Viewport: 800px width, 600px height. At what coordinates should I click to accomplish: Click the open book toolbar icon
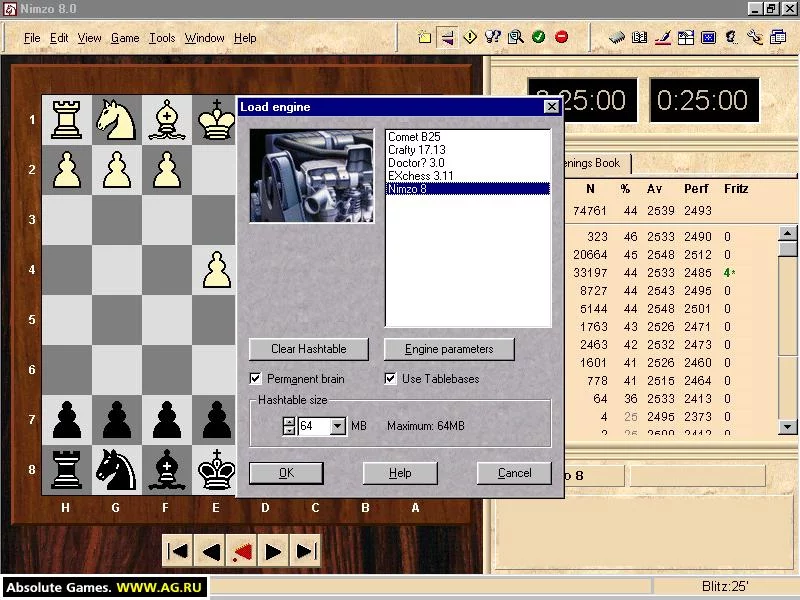639,37
